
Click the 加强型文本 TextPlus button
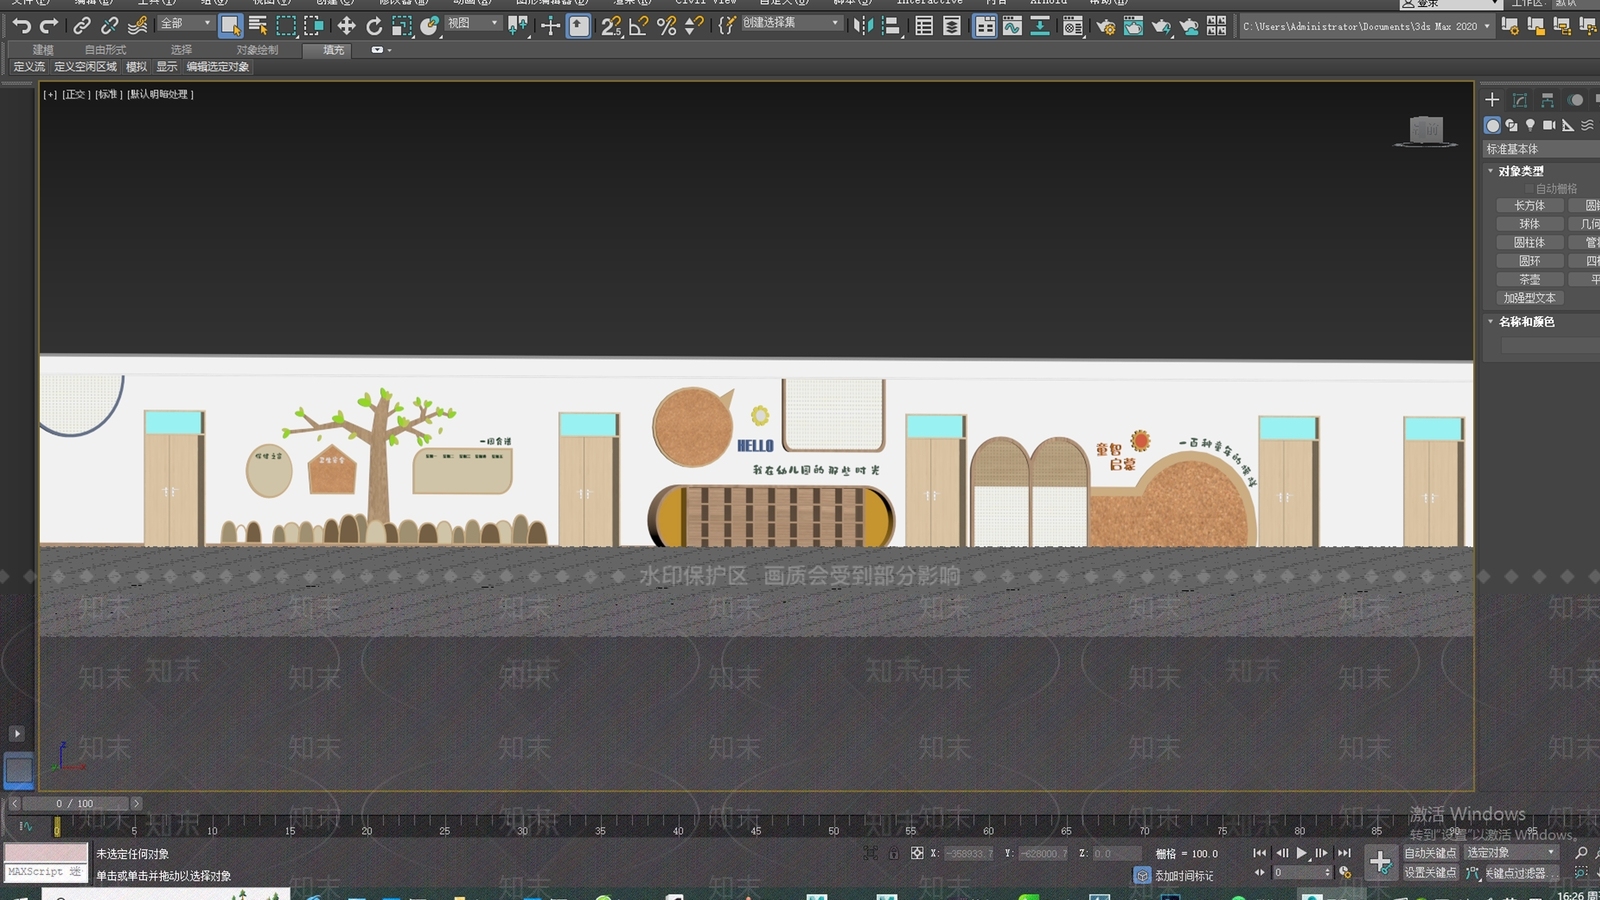click(x=1529, y=298)
